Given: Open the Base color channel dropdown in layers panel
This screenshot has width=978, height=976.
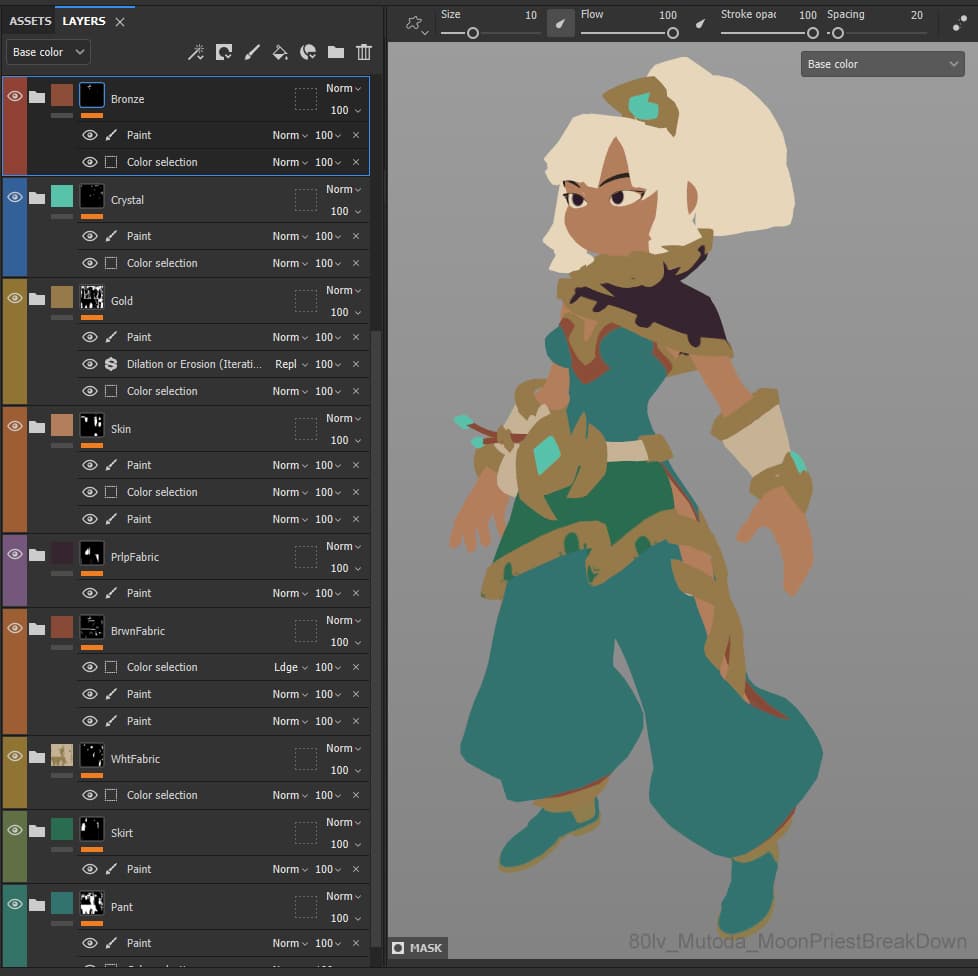Looking at the screenshot, I should pos(48,52).
